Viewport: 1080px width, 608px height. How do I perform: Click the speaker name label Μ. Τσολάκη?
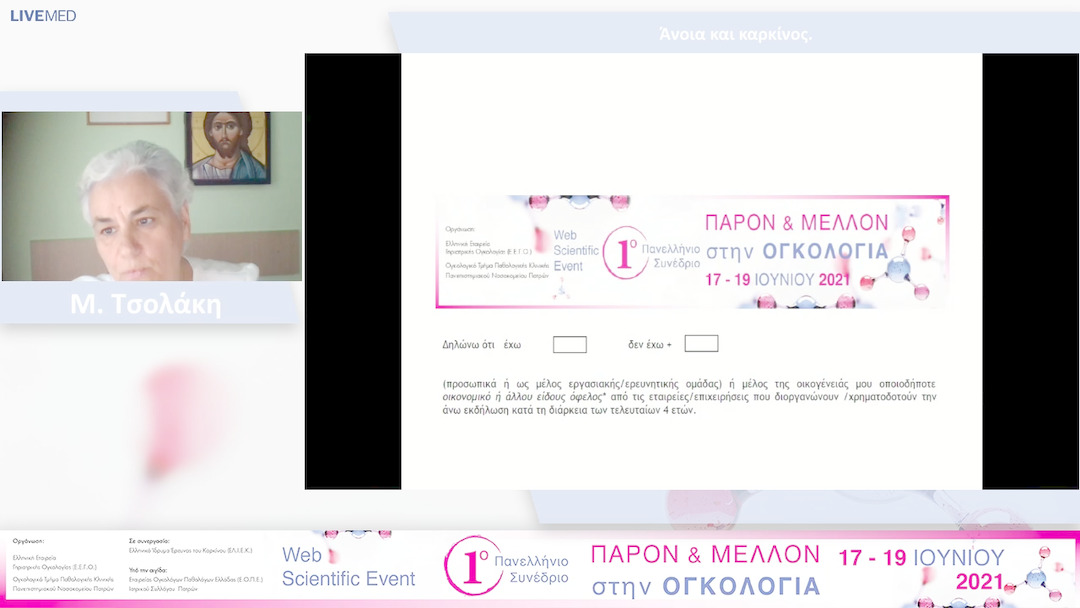click(146, 304)
